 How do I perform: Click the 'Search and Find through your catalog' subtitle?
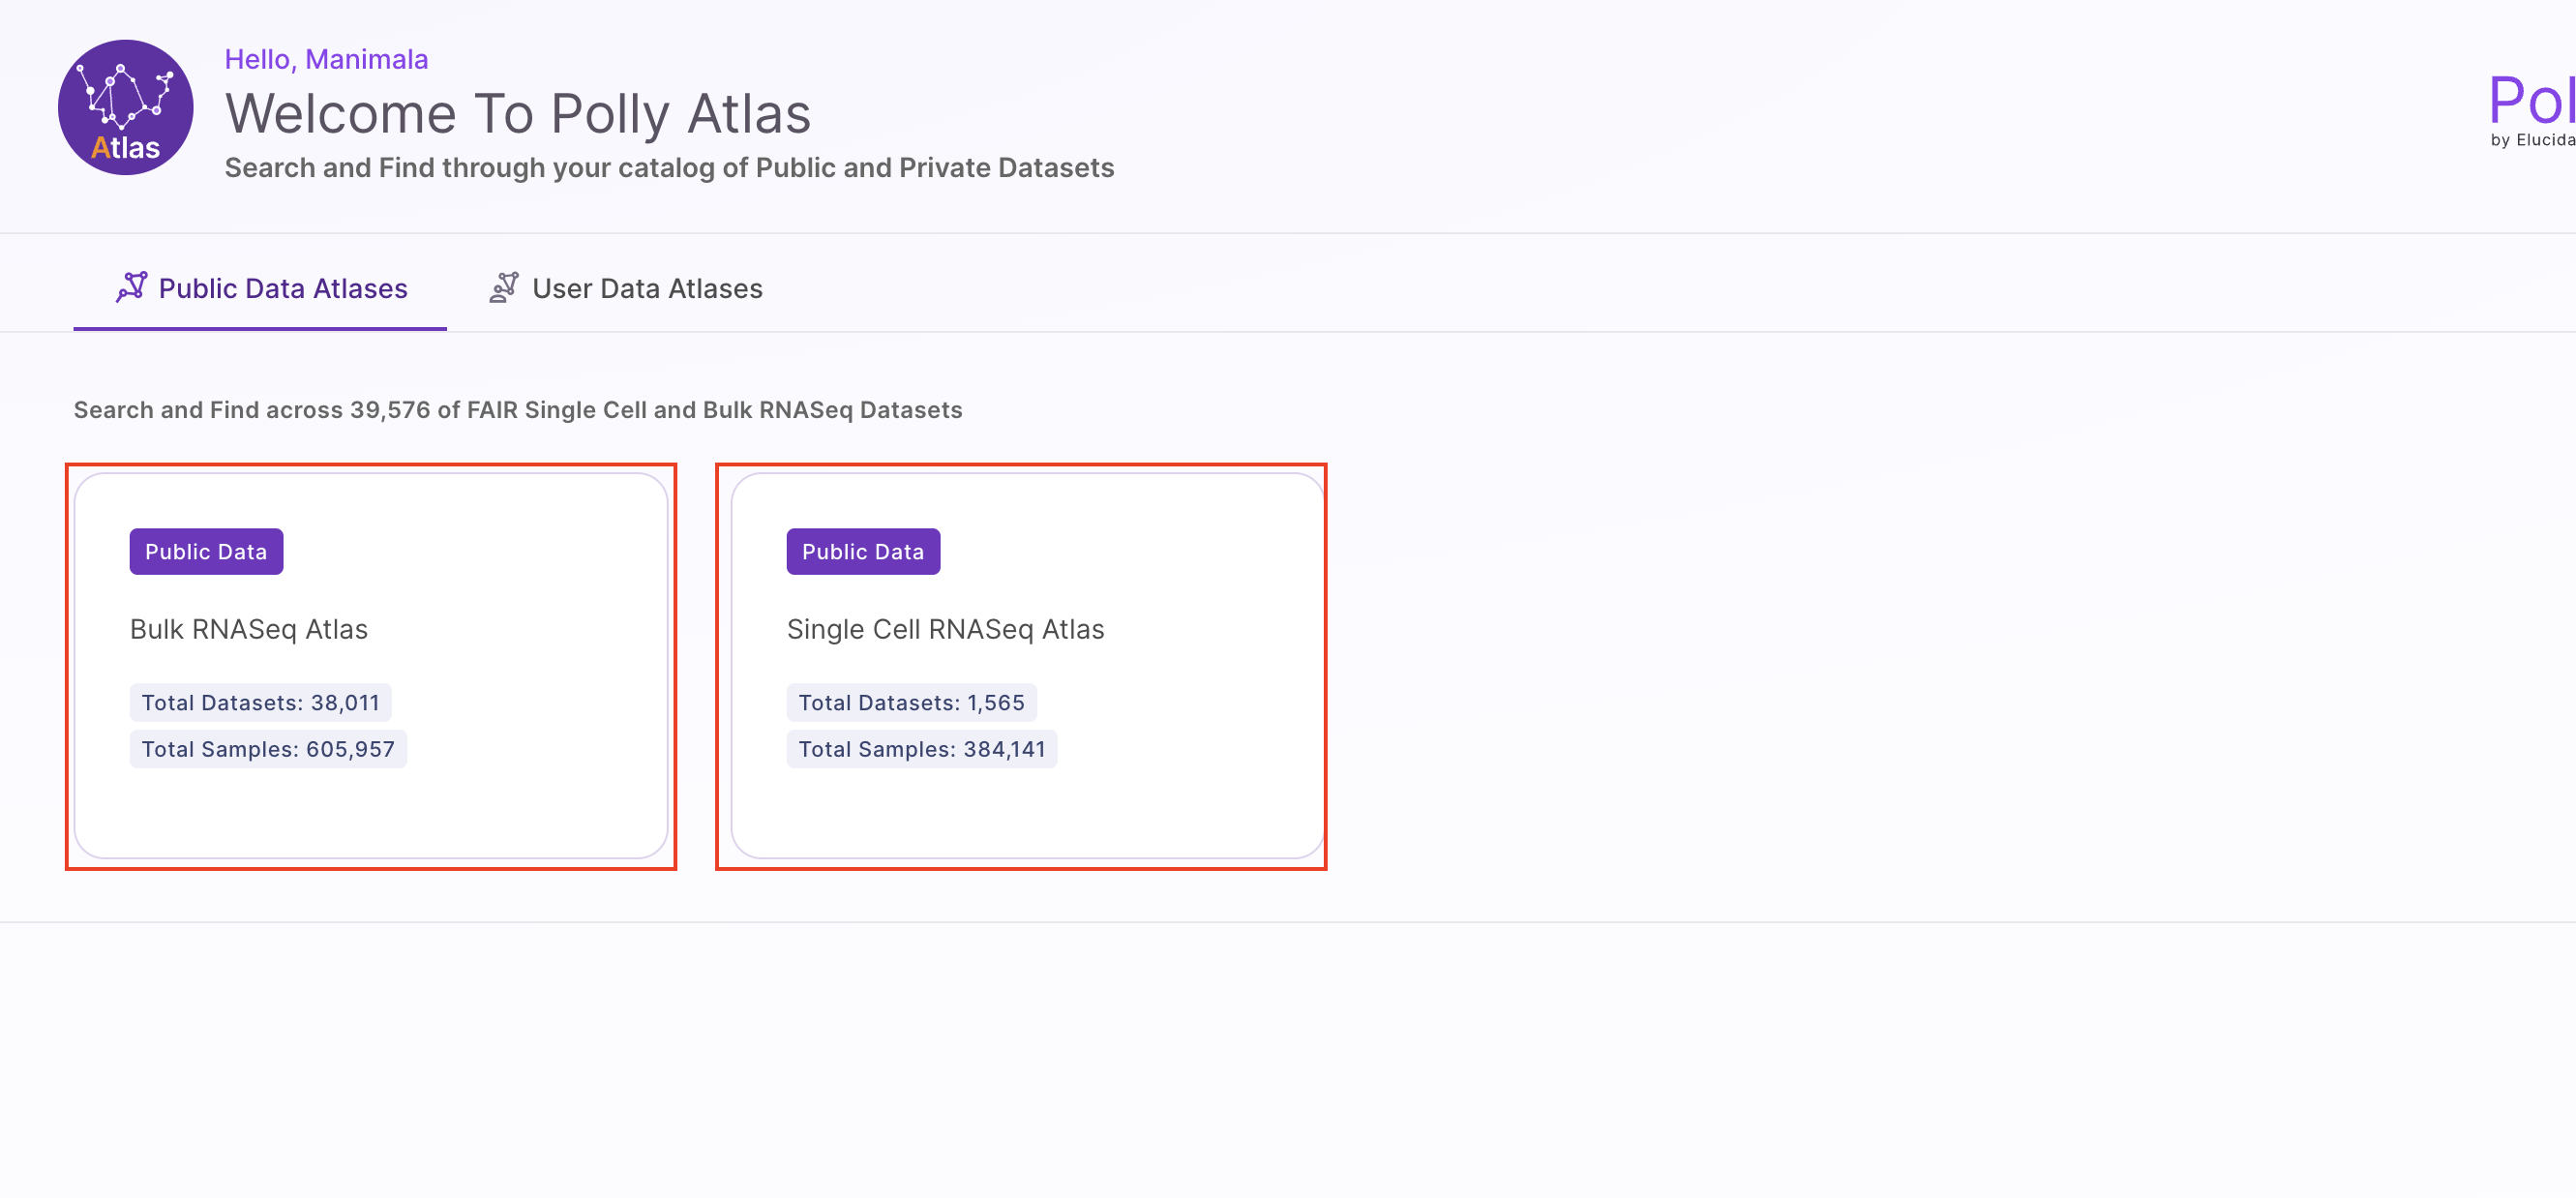(x=669, y=168)
